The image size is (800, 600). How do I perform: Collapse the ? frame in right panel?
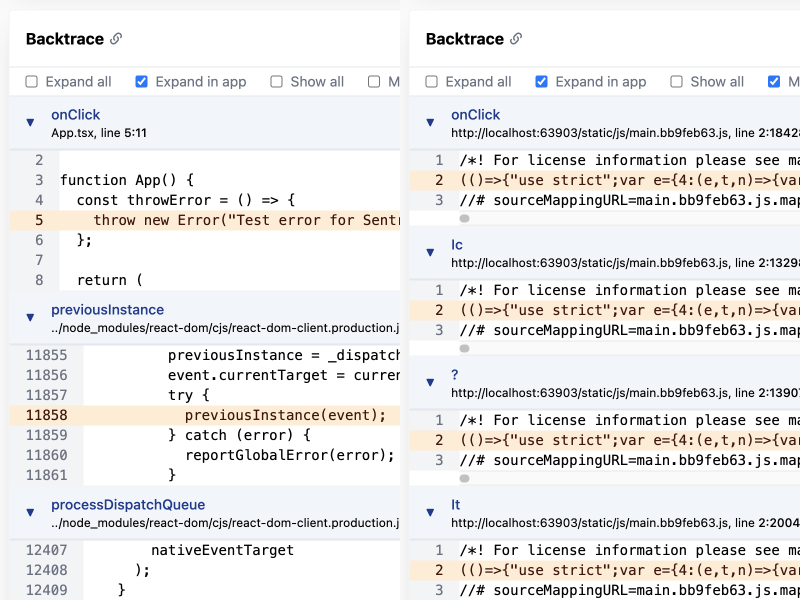pyautogui.click(x=430, y=383)
